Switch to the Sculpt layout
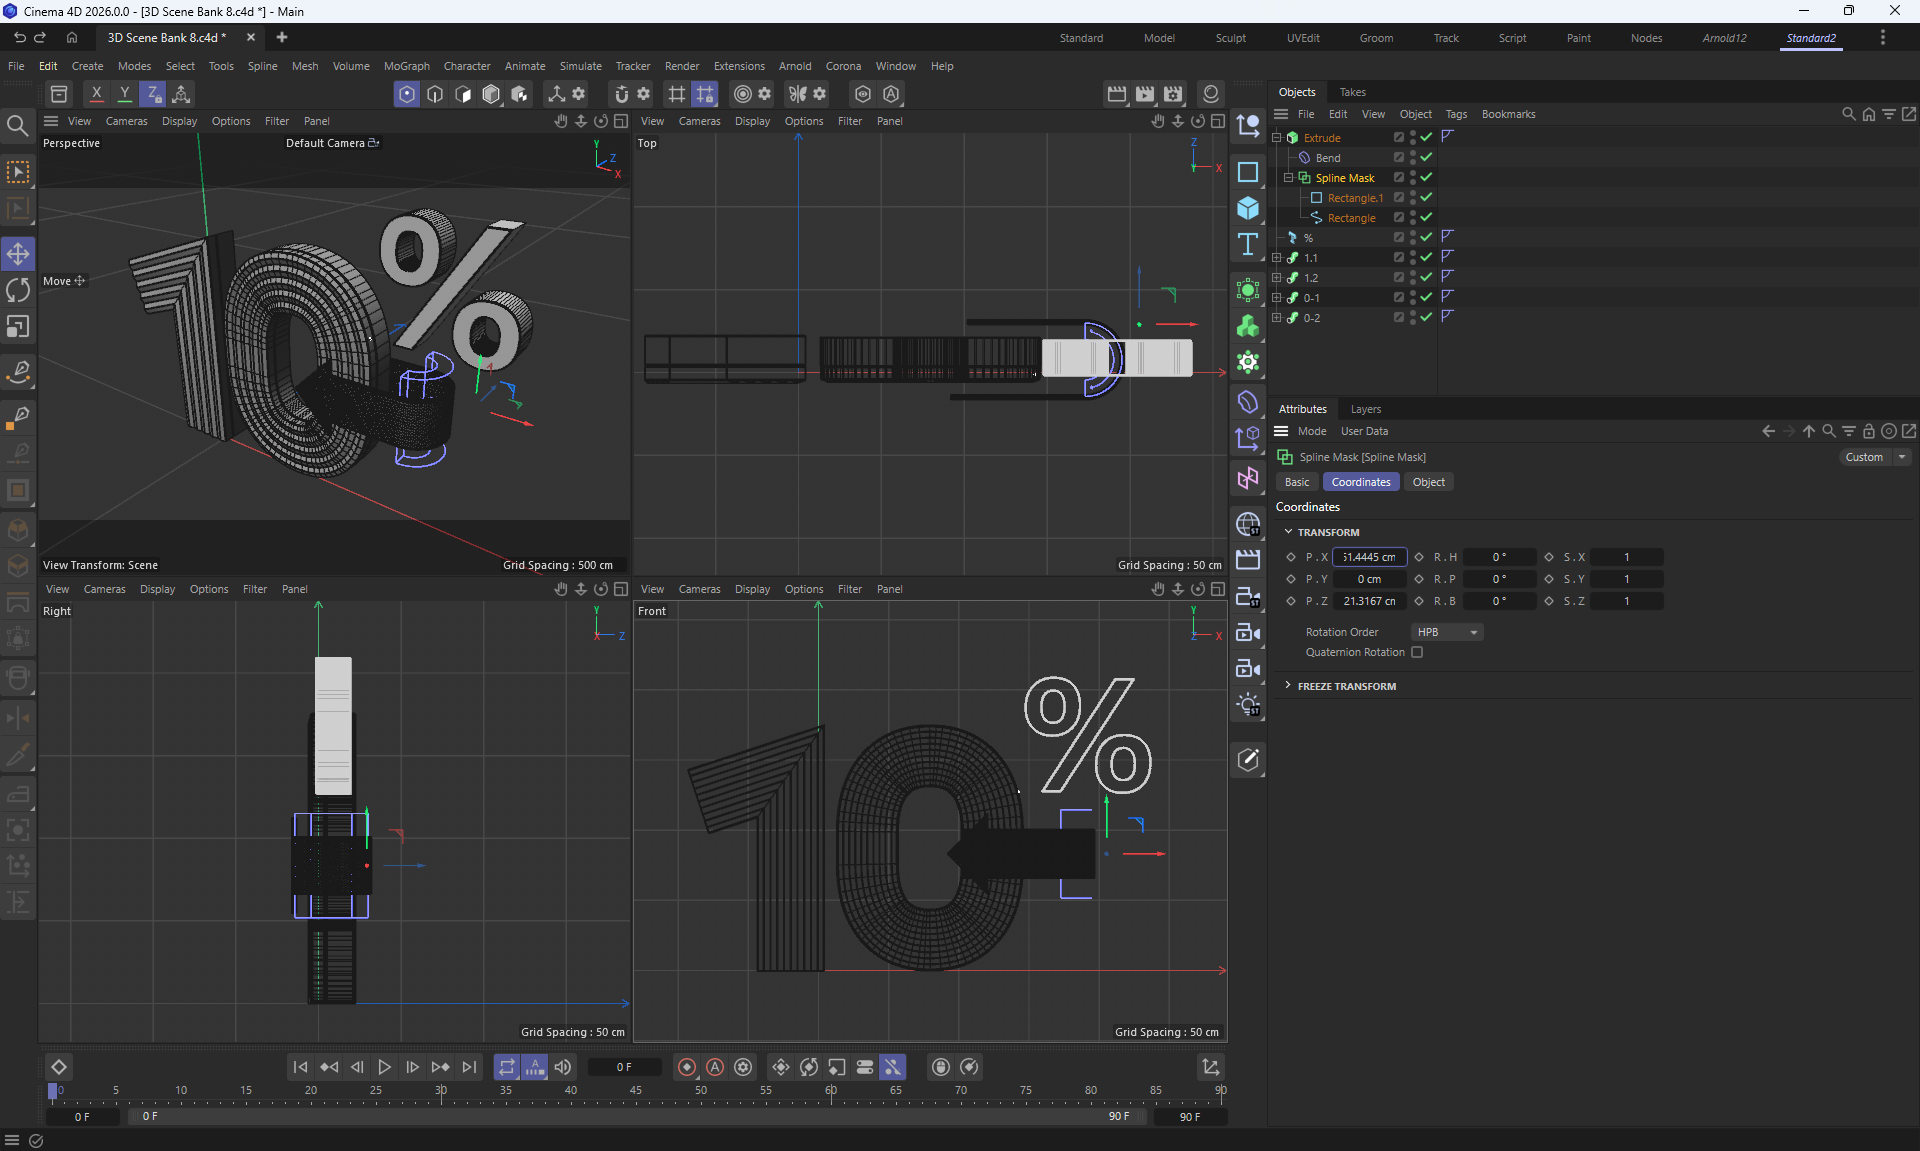 pos(1230,38)
